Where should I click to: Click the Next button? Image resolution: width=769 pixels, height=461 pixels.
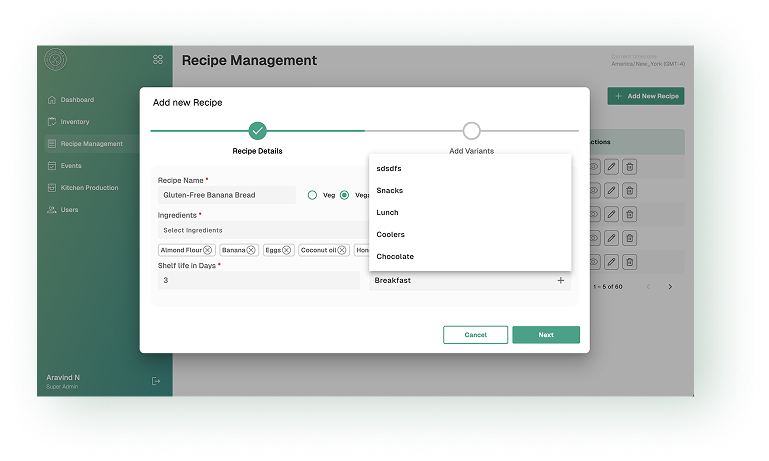[x=546, y=335]
